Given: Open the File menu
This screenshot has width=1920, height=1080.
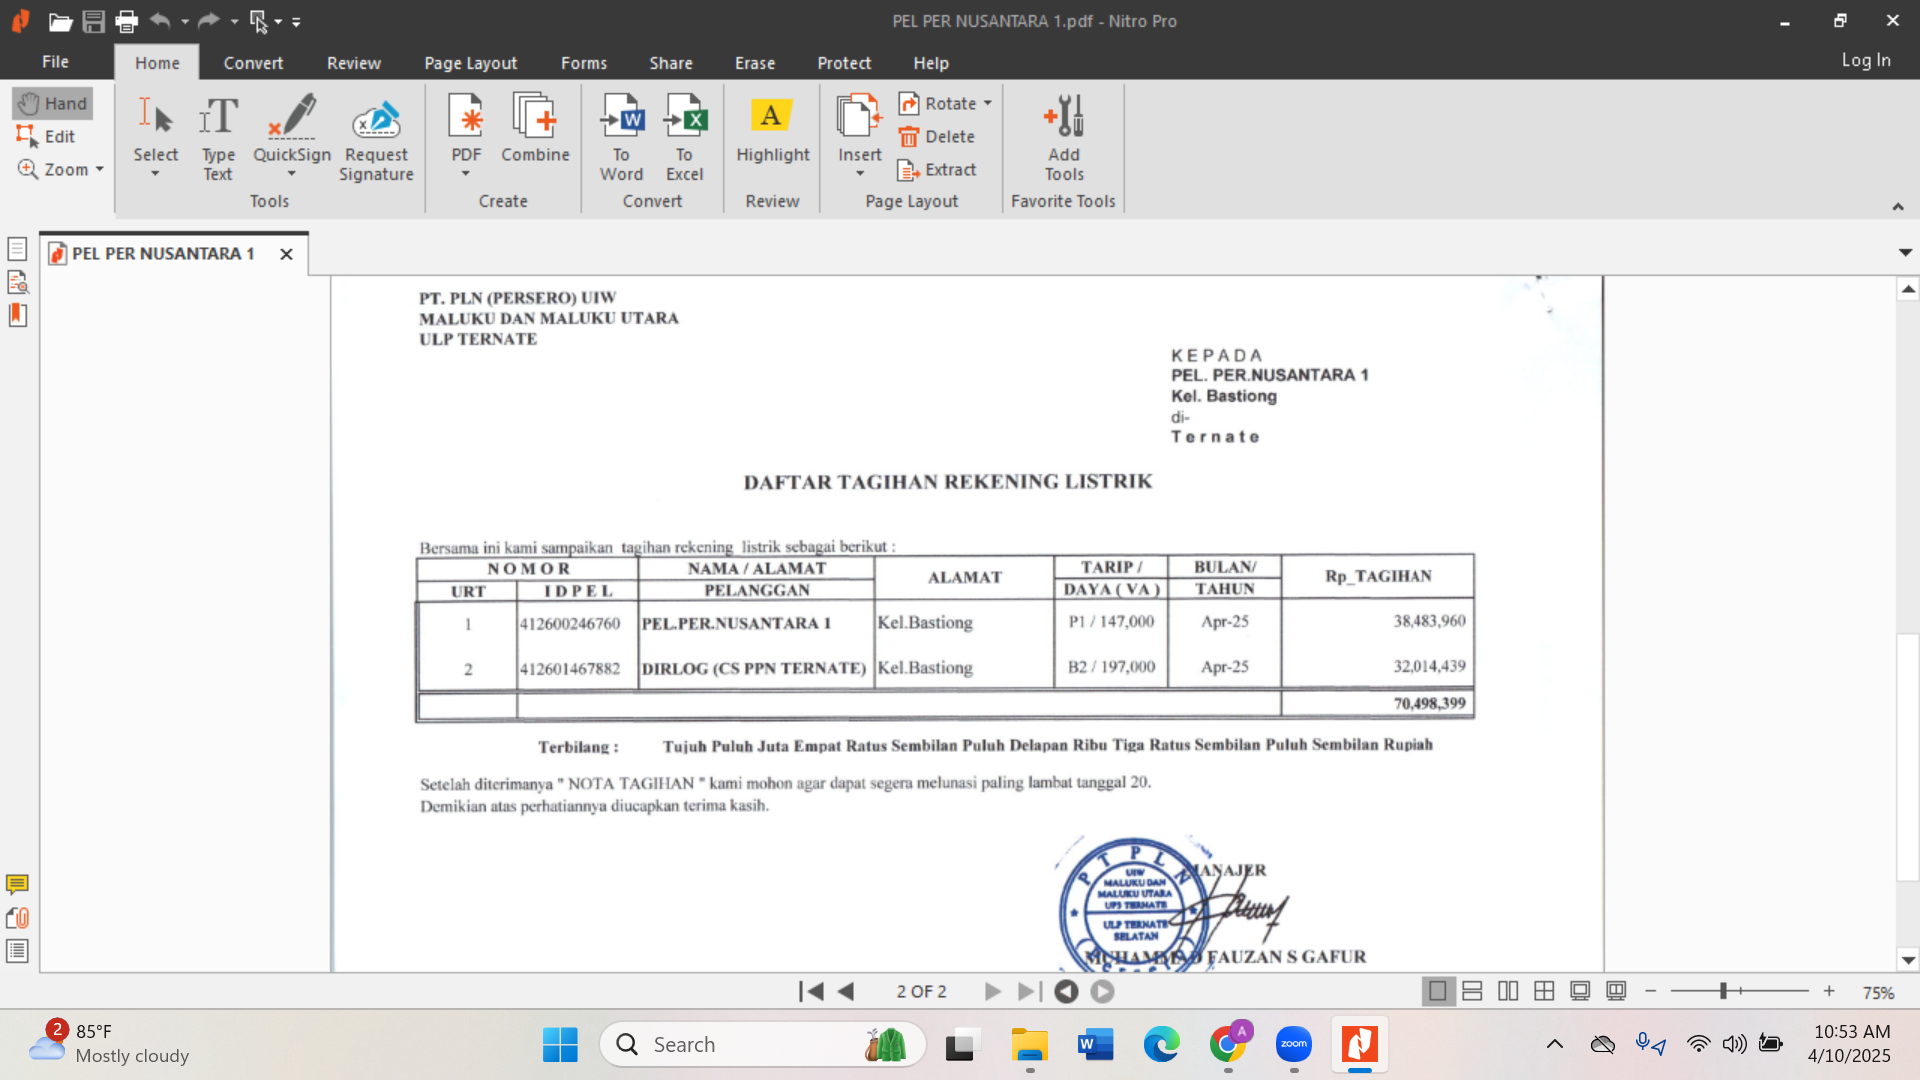Looking at the screenshot, I should [x=55, y=61].
